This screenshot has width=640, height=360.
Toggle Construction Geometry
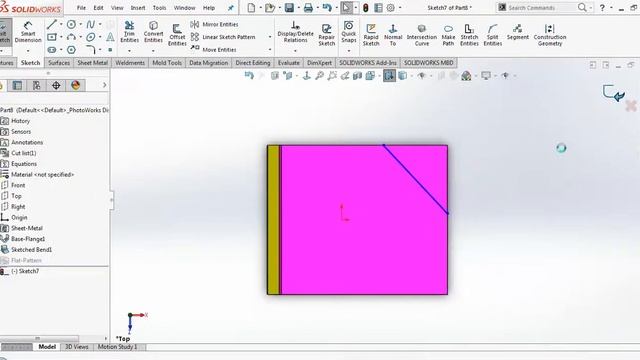pyautogui.click(x=550, y=34)
